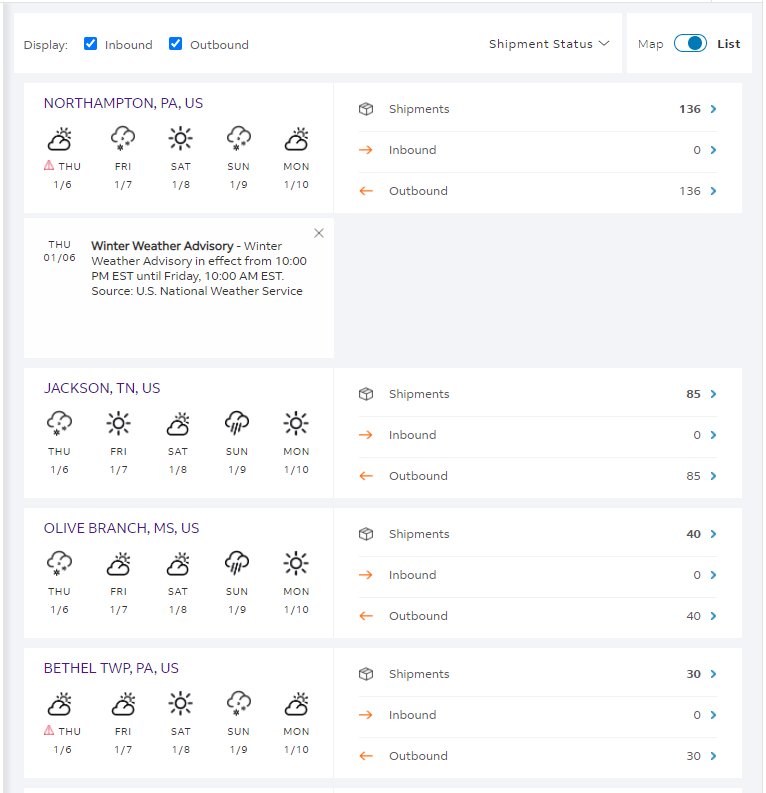The height and width of the screenshot is (793, 766).
Task: Select Jackson SAT 1/8 partly cloudy icon
Action: tap(178, 424)
